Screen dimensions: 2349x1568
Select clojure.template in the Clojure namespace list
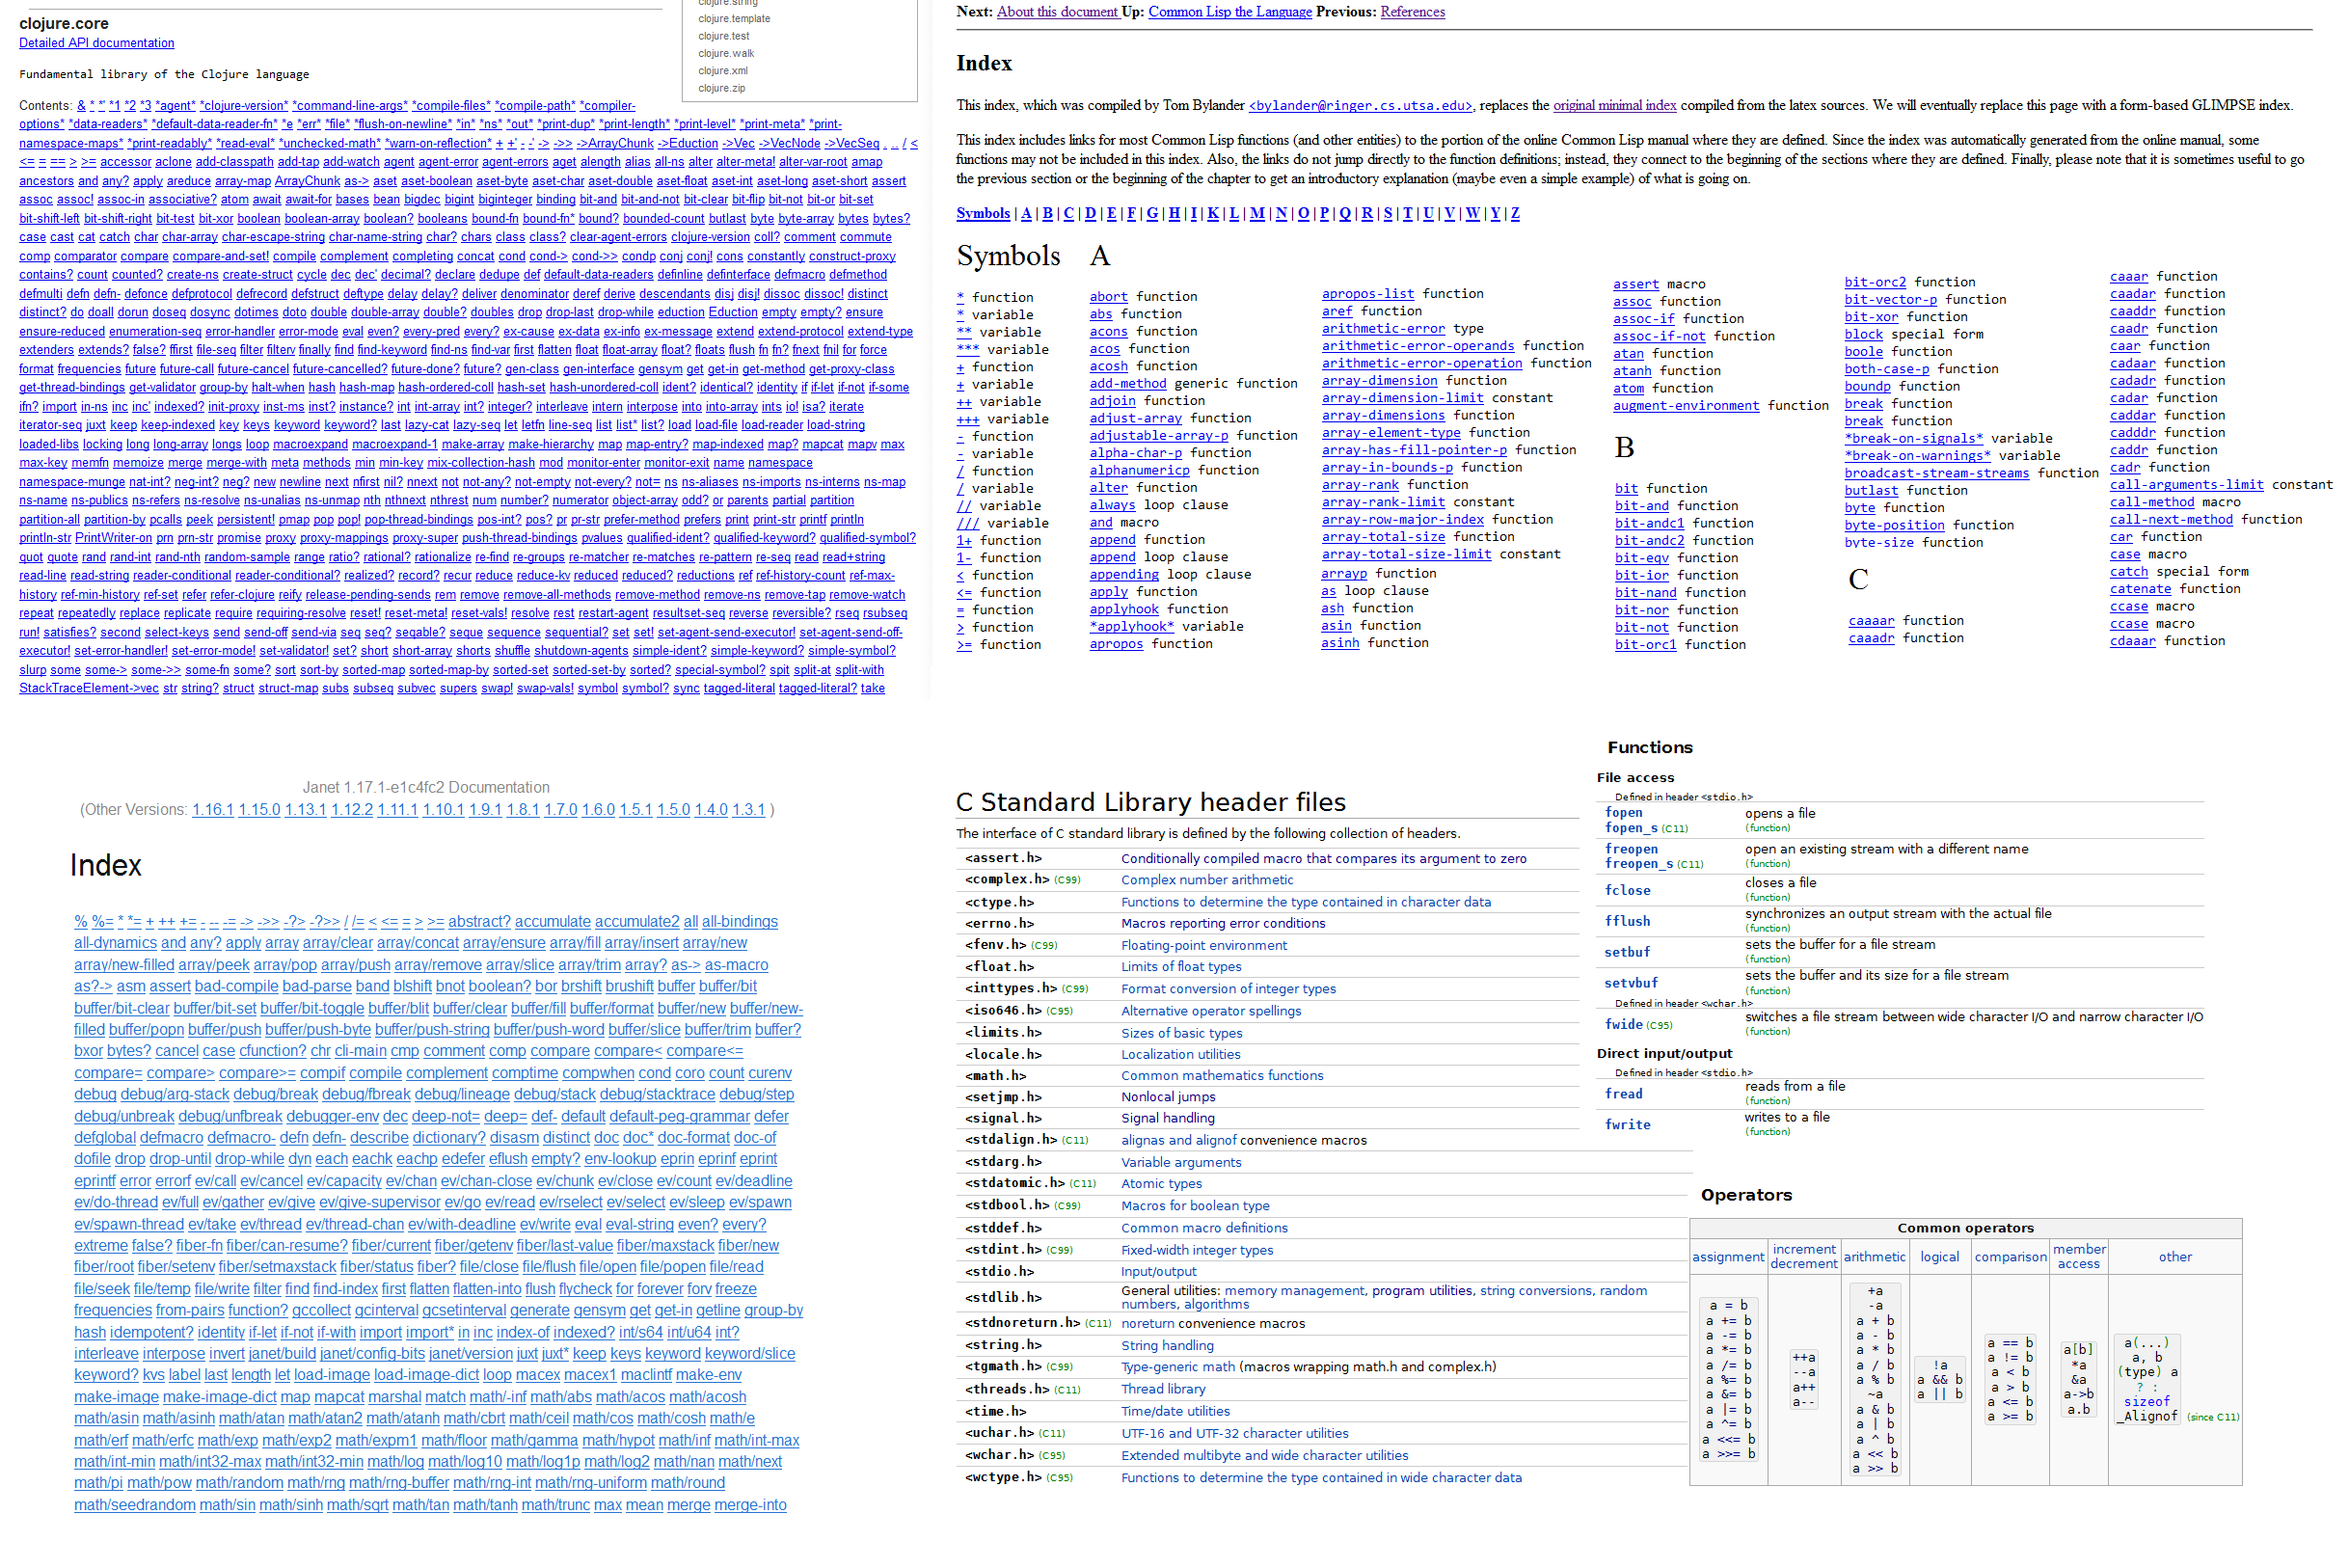point(734,19)
